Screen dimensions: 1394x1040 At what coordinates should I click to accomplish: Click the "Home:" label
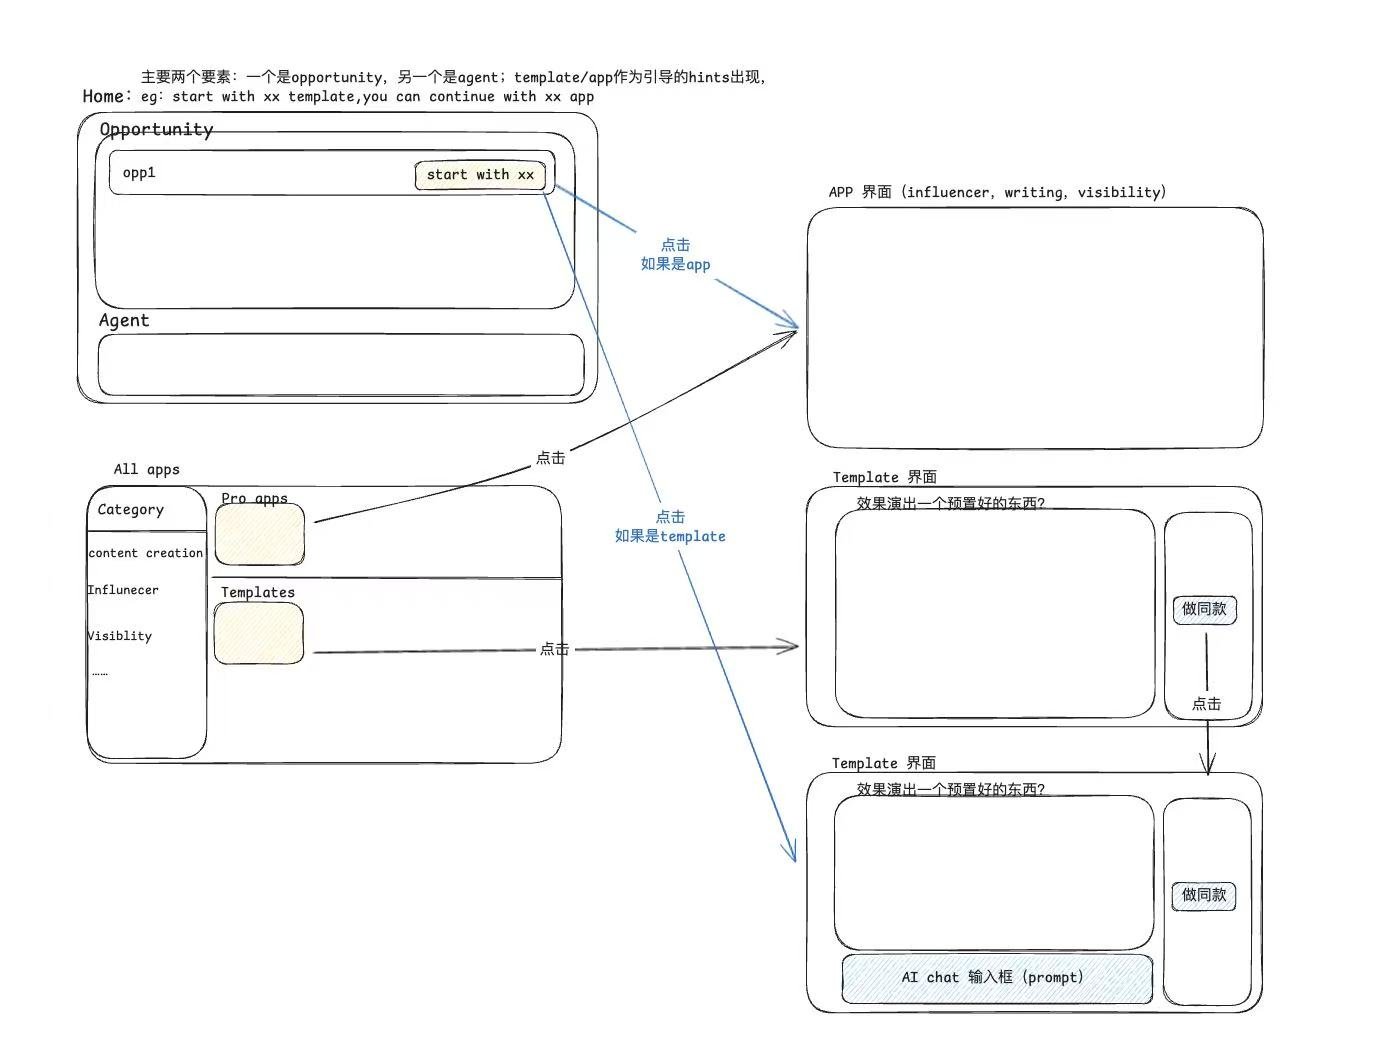pyautogui.click(x=107, y=96)
